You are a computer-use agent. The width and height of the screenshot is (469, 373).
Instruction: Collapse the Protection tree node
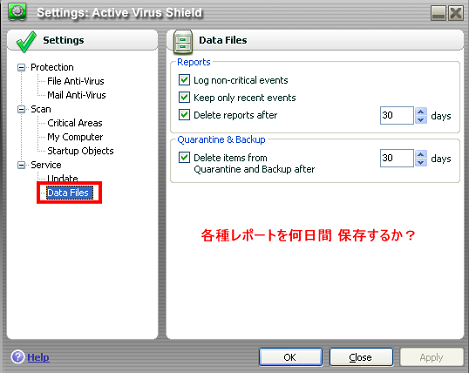click(x=21, y=68)
